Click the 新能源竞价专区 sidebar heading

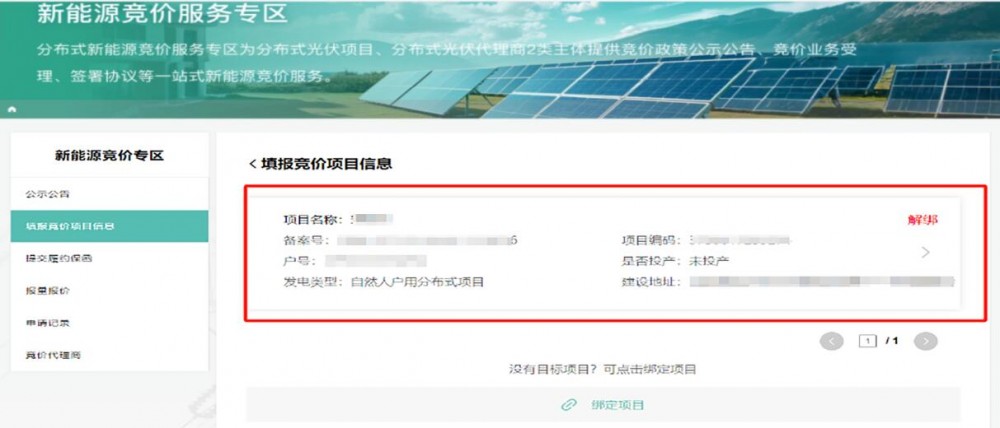click(109, 156)
